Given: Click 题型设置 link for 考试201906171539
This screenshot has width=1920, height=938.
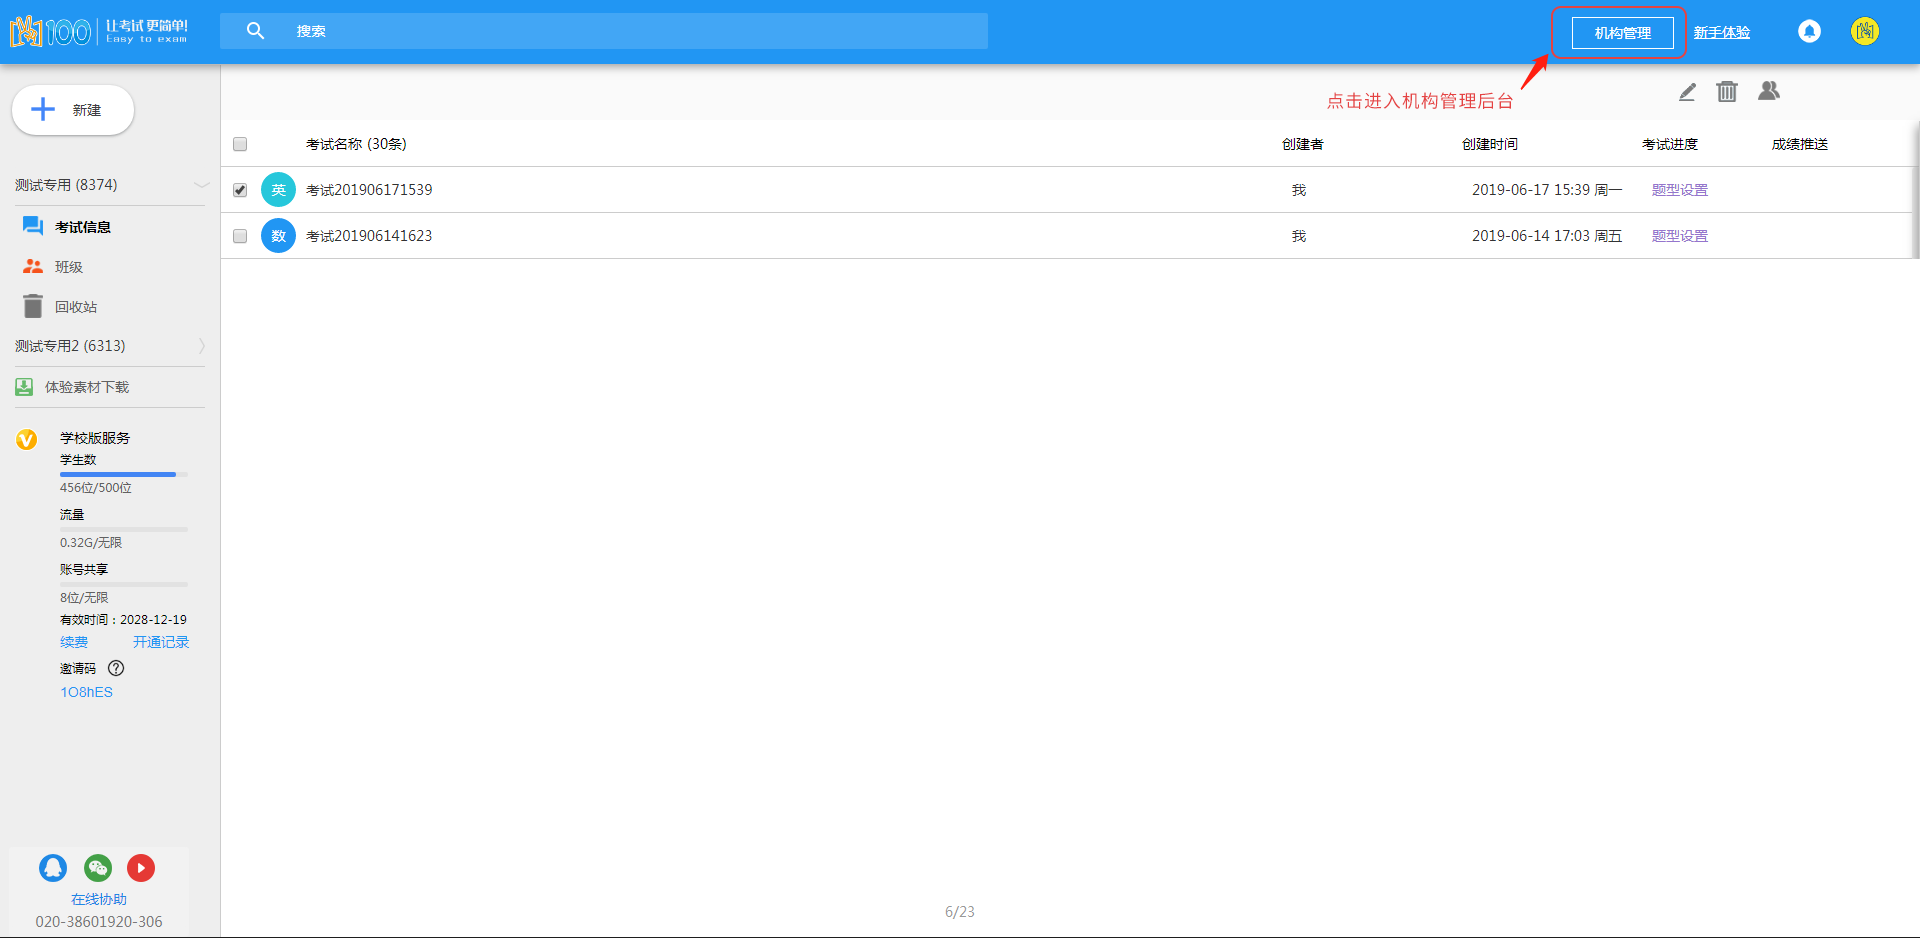Looking at the screenshot, I should tap(1679, 190).
